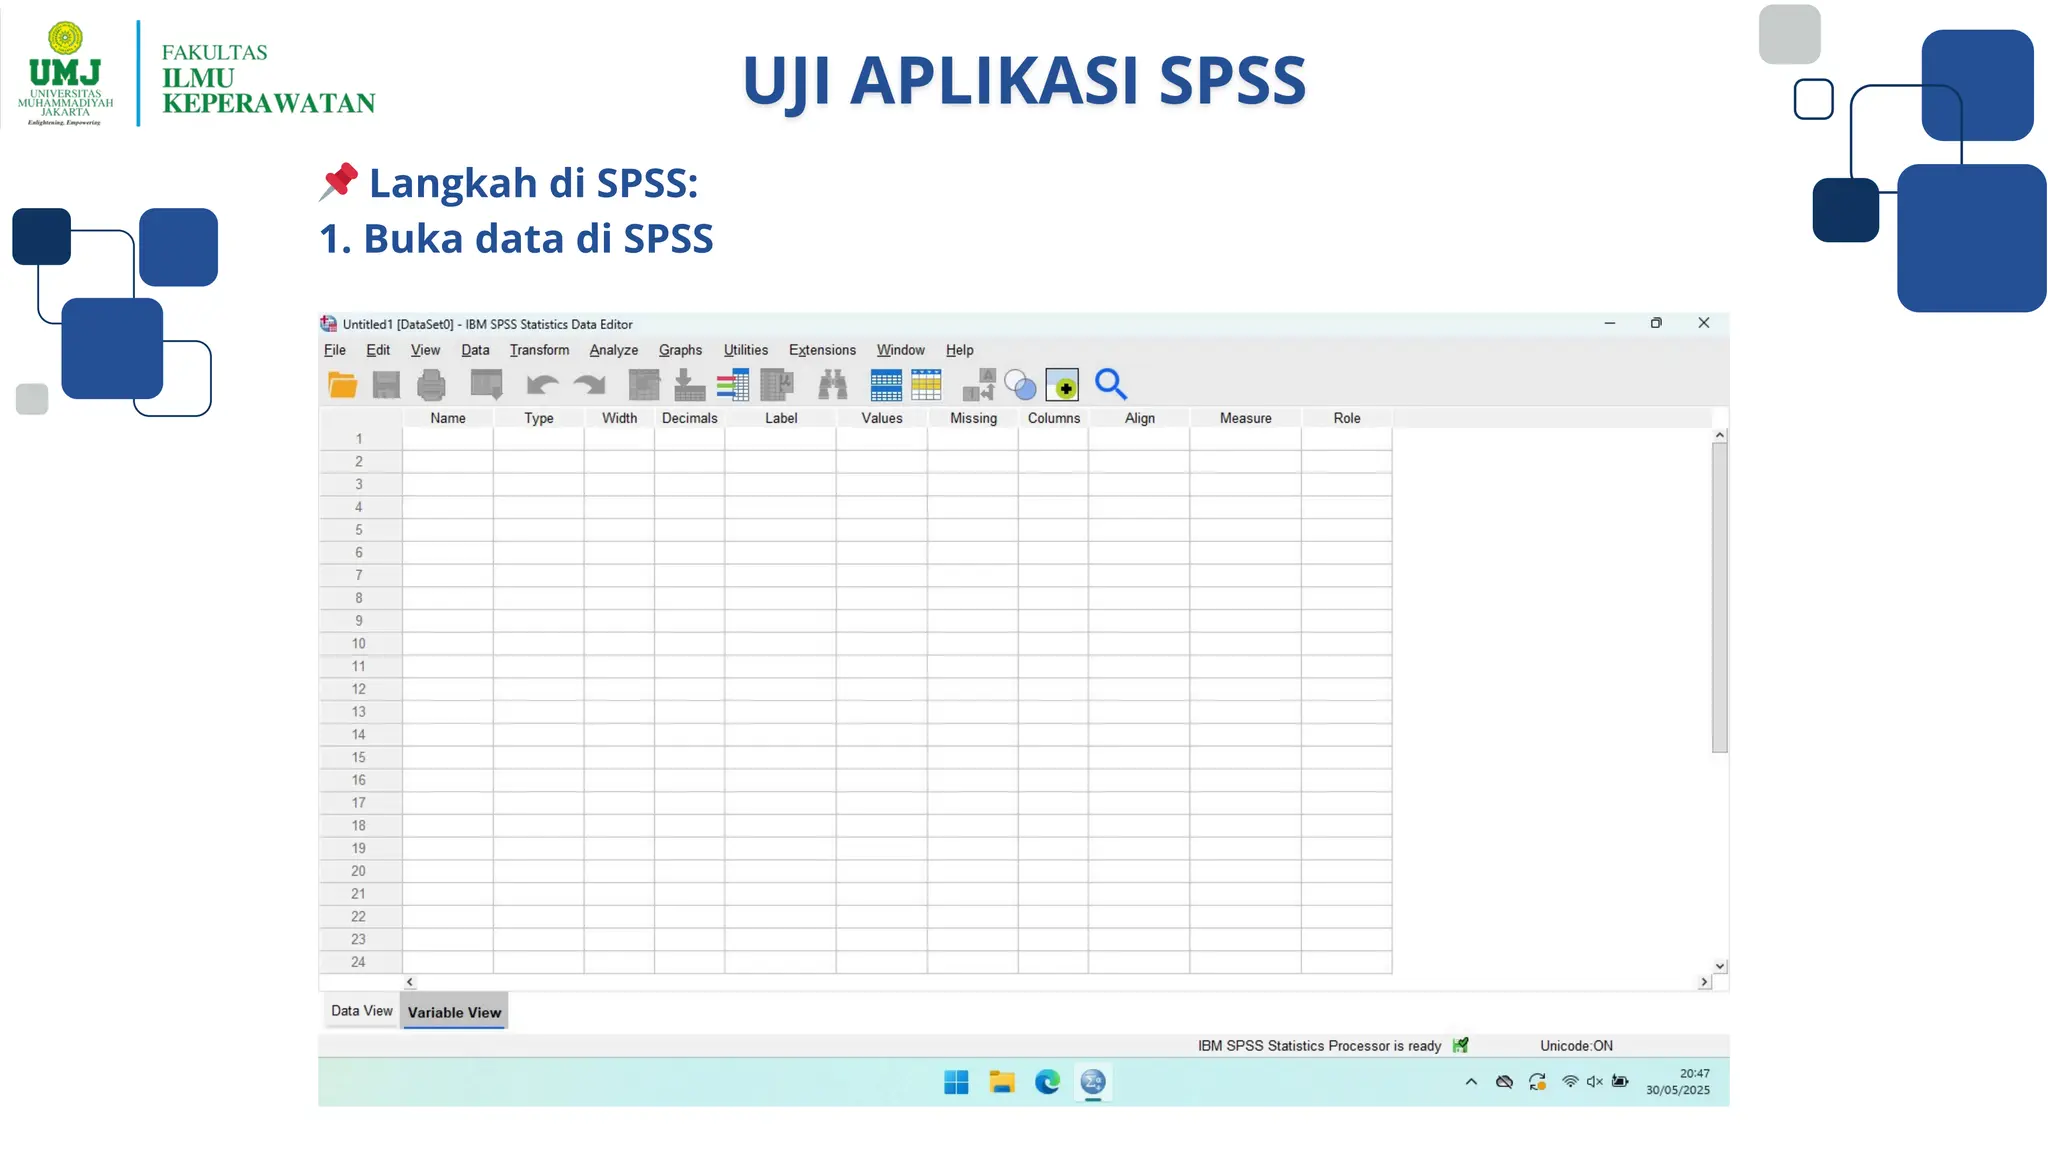Click the Save floppy disk icon
The width and height of the screenshot is (2048, 1152).
pos(386,384)
